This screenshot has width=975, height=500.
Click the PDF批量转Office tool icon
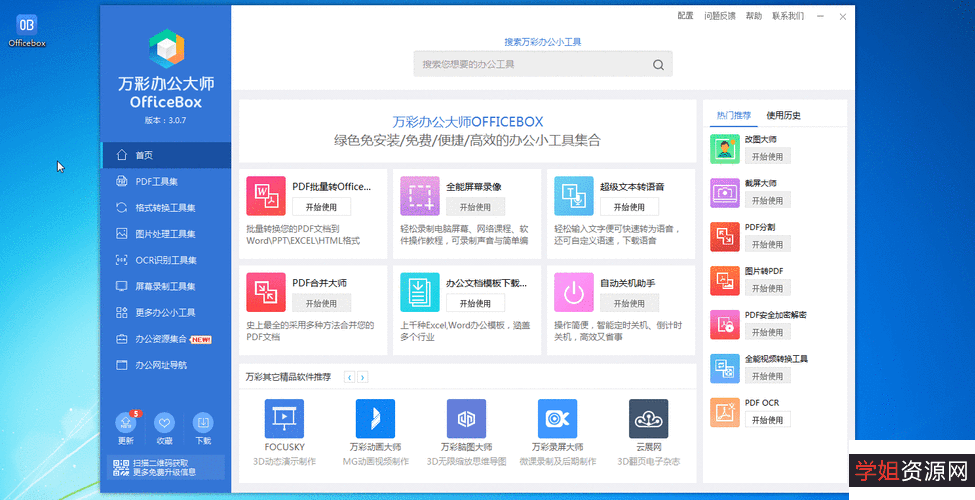click(x=266, y=196)
